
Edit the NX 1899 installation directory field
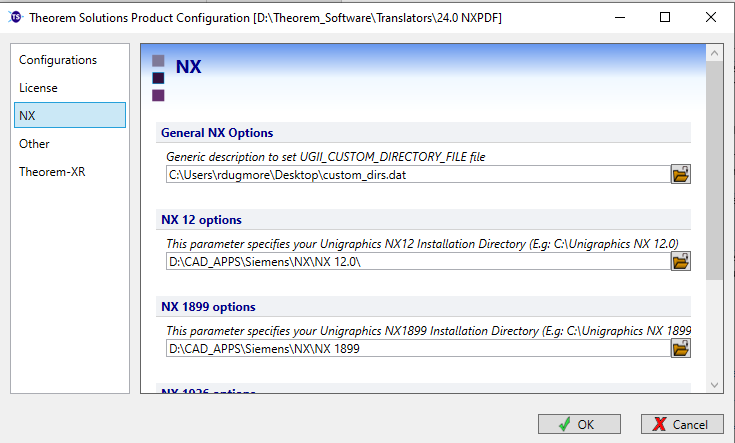click(x=418, y=348)
